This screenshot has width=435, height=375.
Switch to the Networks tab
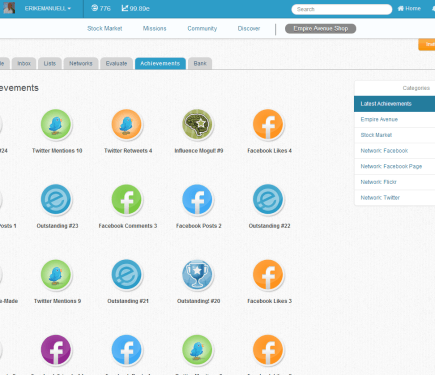(x=81, y=63)
